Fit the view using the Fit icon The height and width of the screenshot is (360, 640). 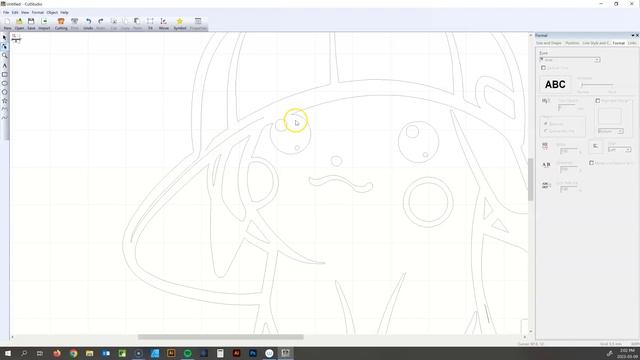(150, 24)
